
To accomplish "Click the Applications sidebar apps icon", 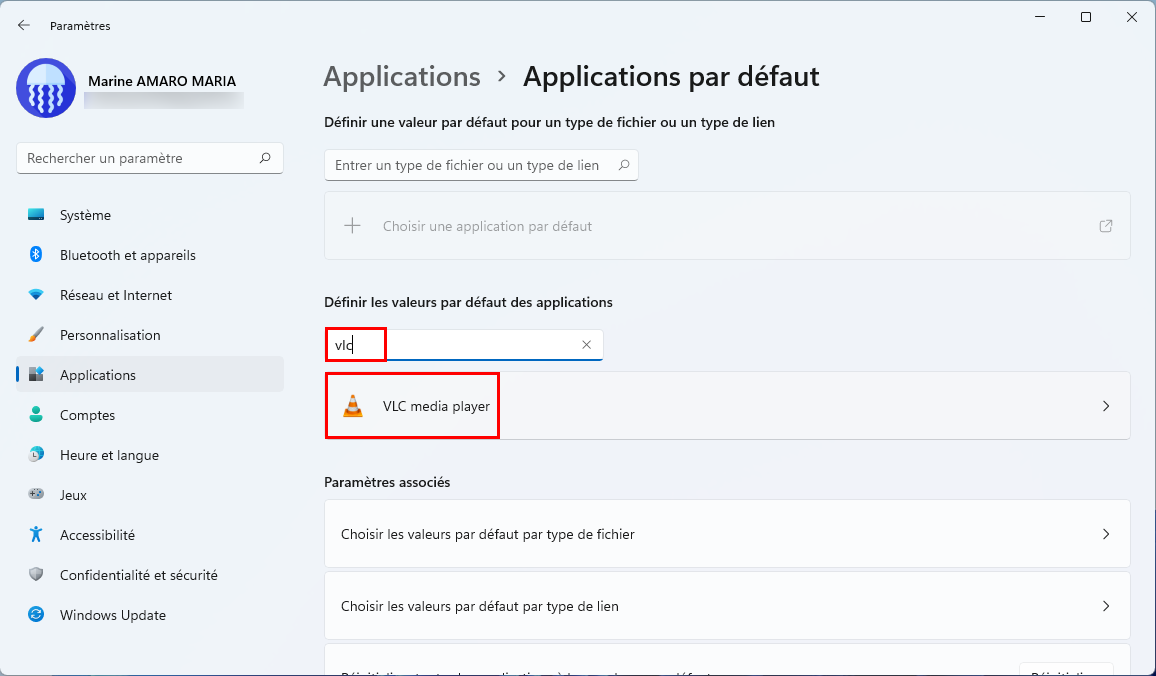I will pos(35,374).
